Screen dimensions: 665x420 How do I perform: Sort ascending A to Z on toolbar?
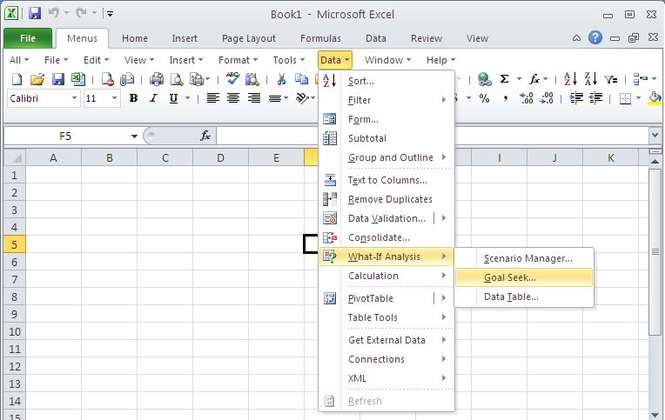(570, 79)
